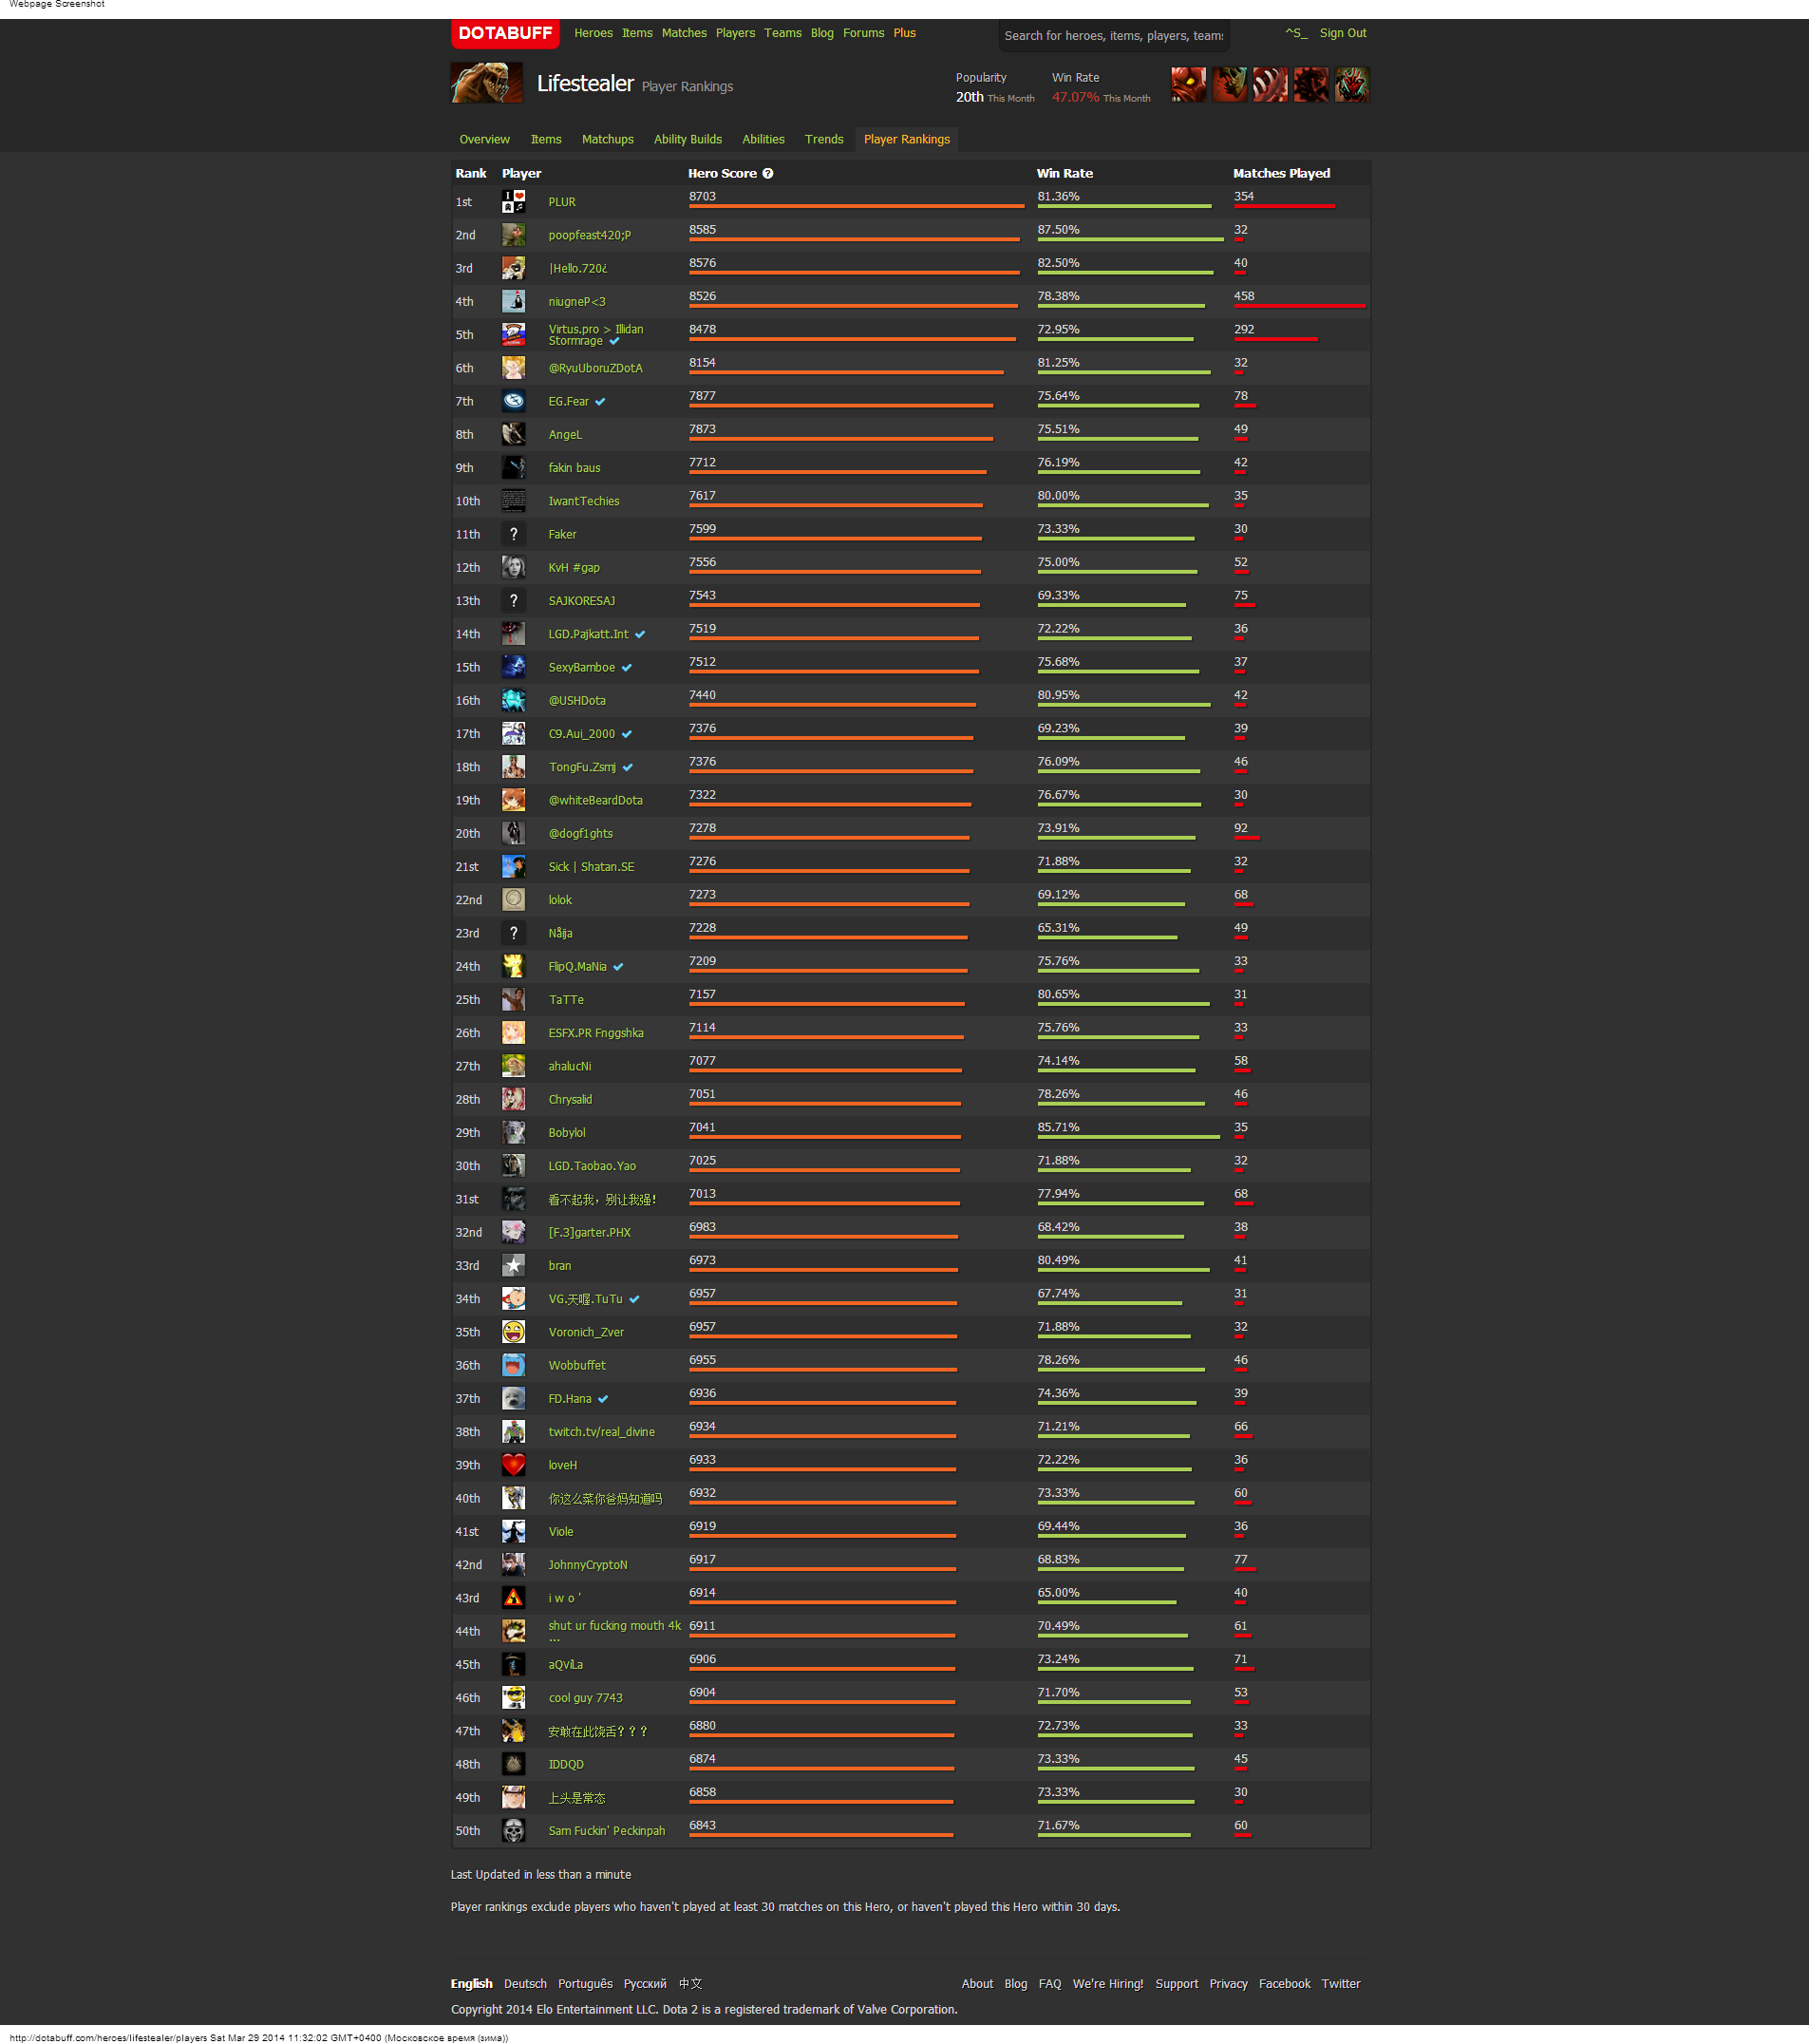Click the first related hero icon in header

(x=1188, y=85)
